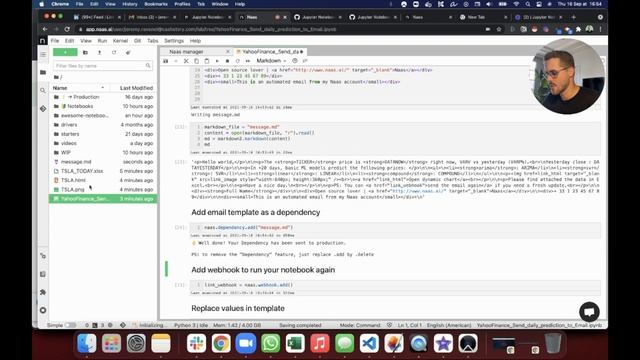Viewport: 640px width, 360px height.
Task: Open Finder from the Dock
Action: pyautogui.click(x=87, y=343)
